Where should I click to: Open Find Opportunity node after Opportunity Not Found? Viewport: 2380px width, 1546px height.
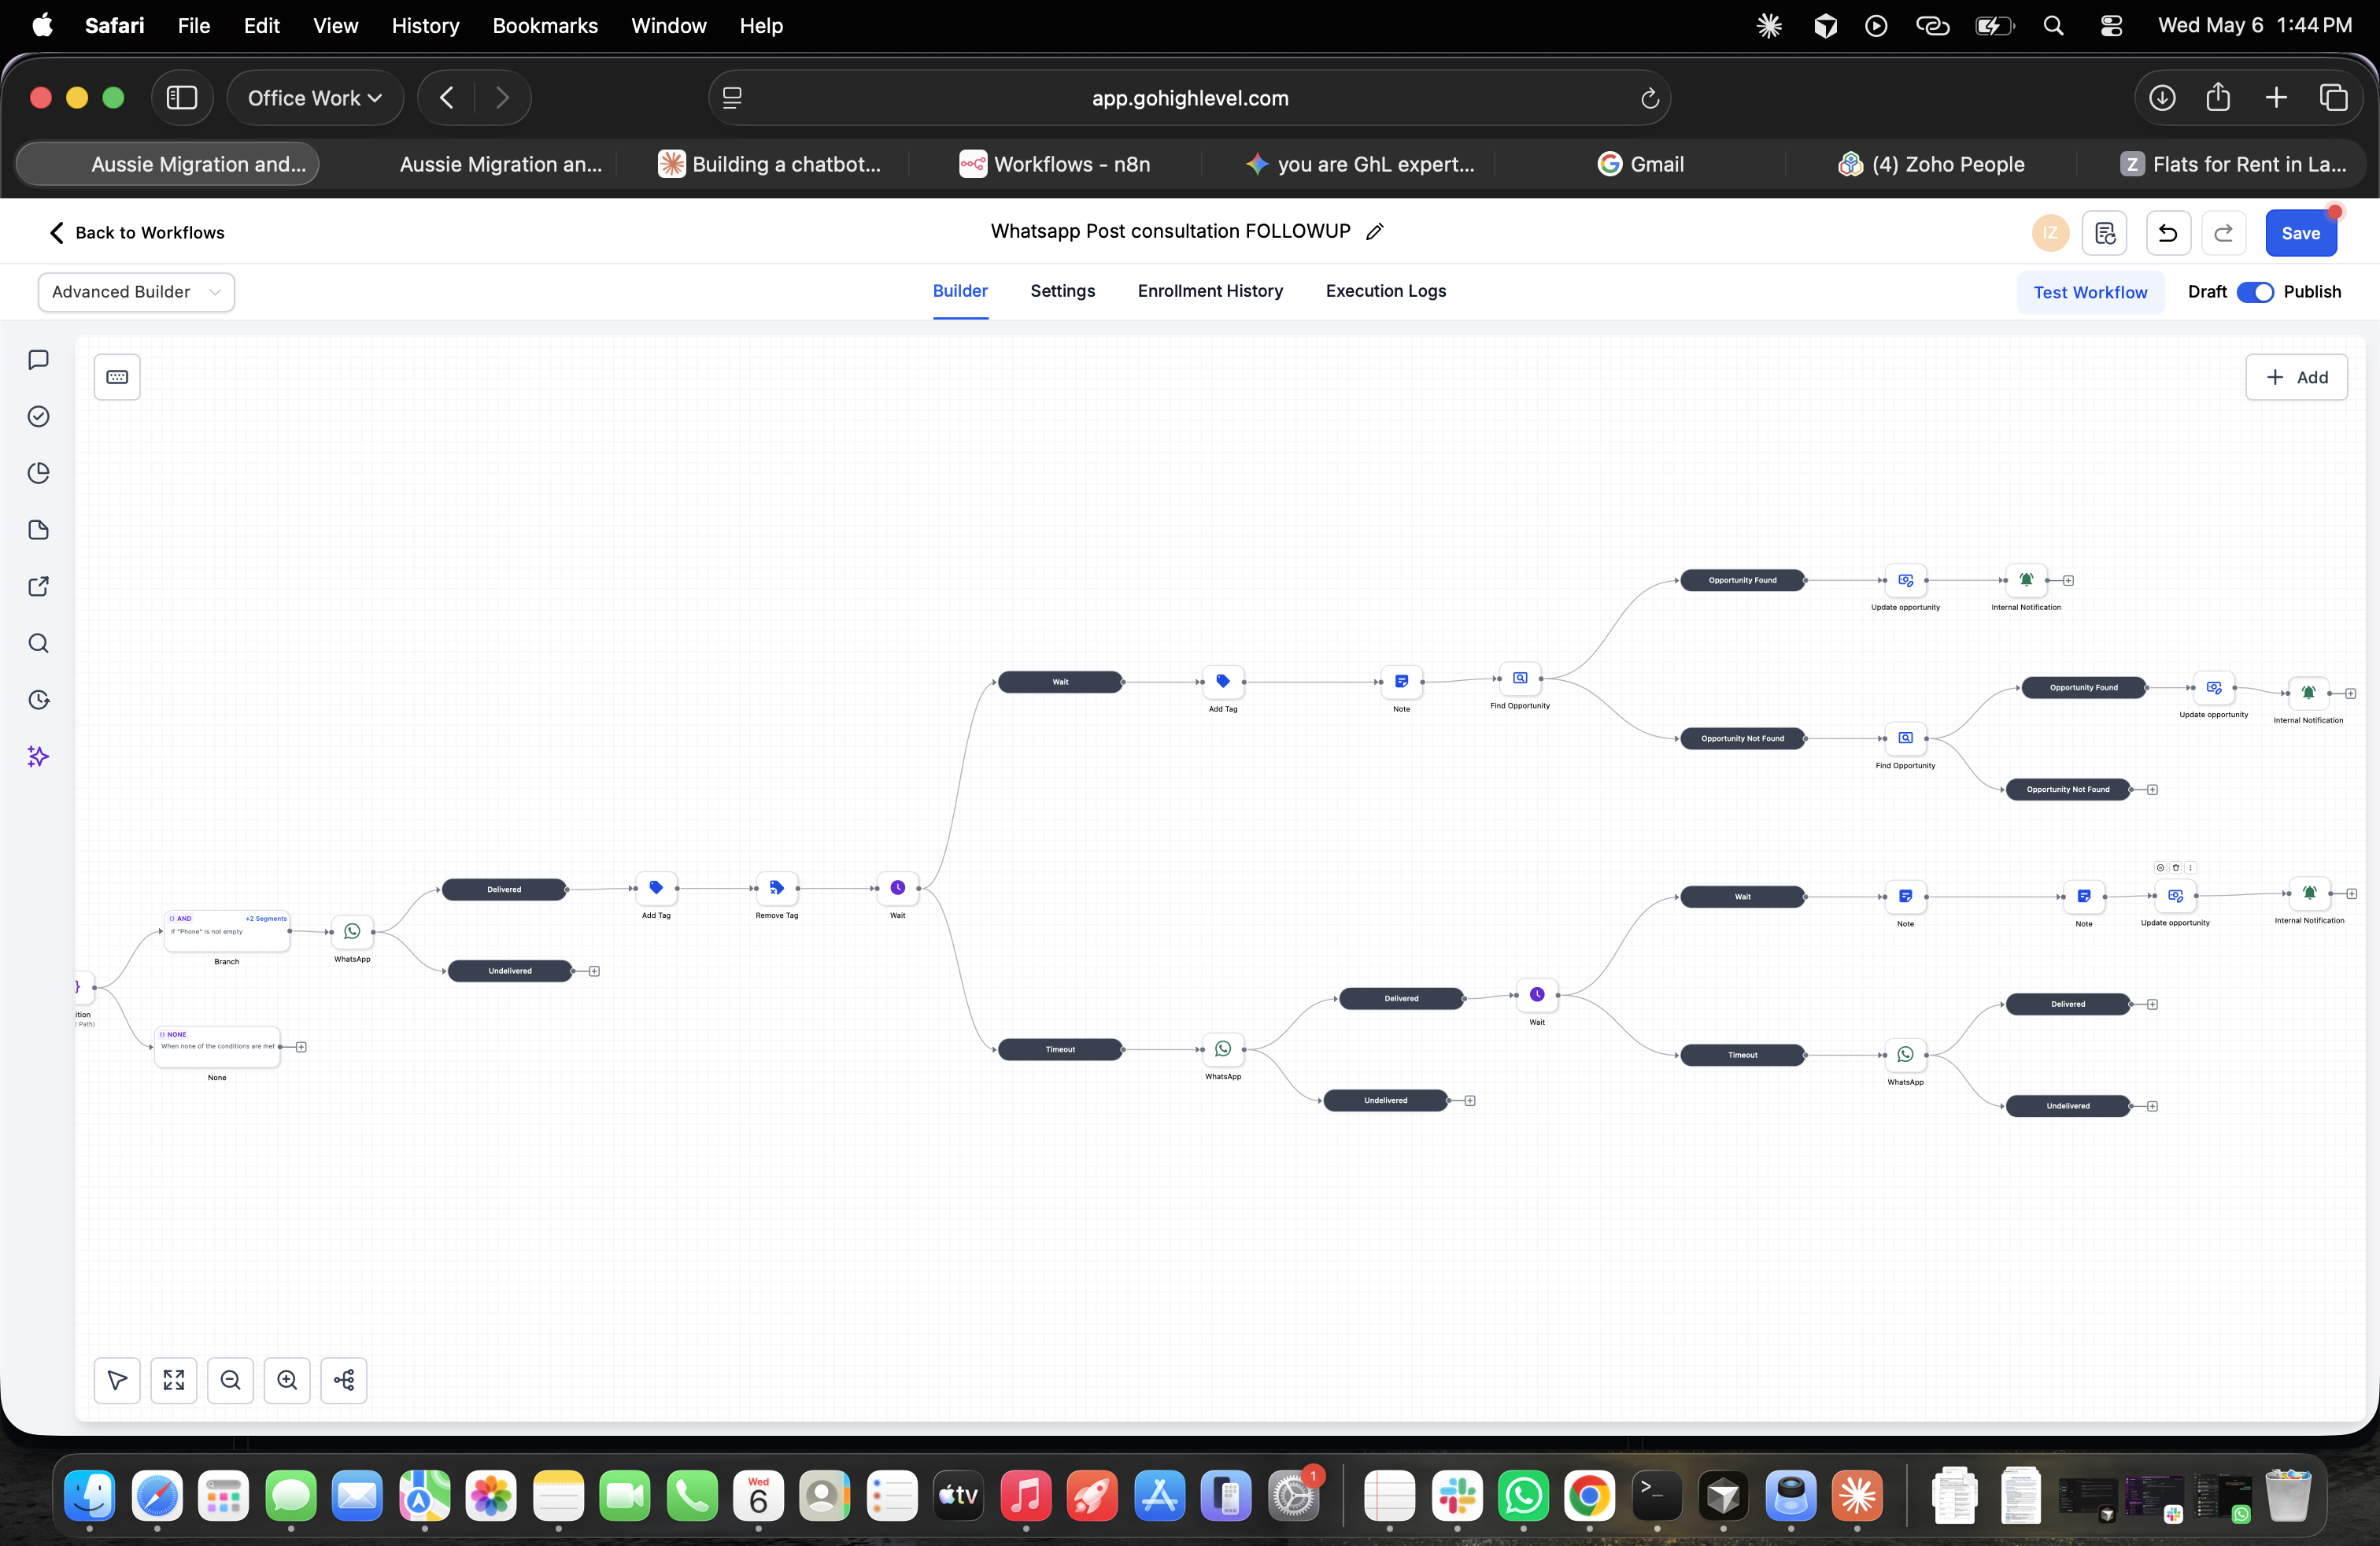pos(1905,738)
